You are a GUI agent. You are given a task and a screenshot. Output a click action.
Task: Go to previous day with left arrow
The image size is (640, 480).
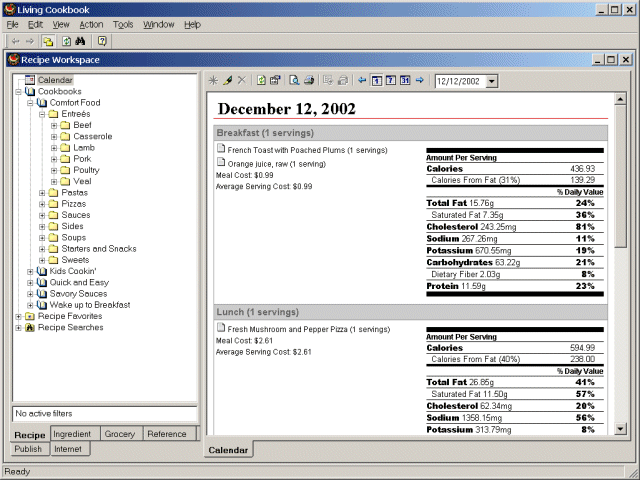click(x=362, y=80)
